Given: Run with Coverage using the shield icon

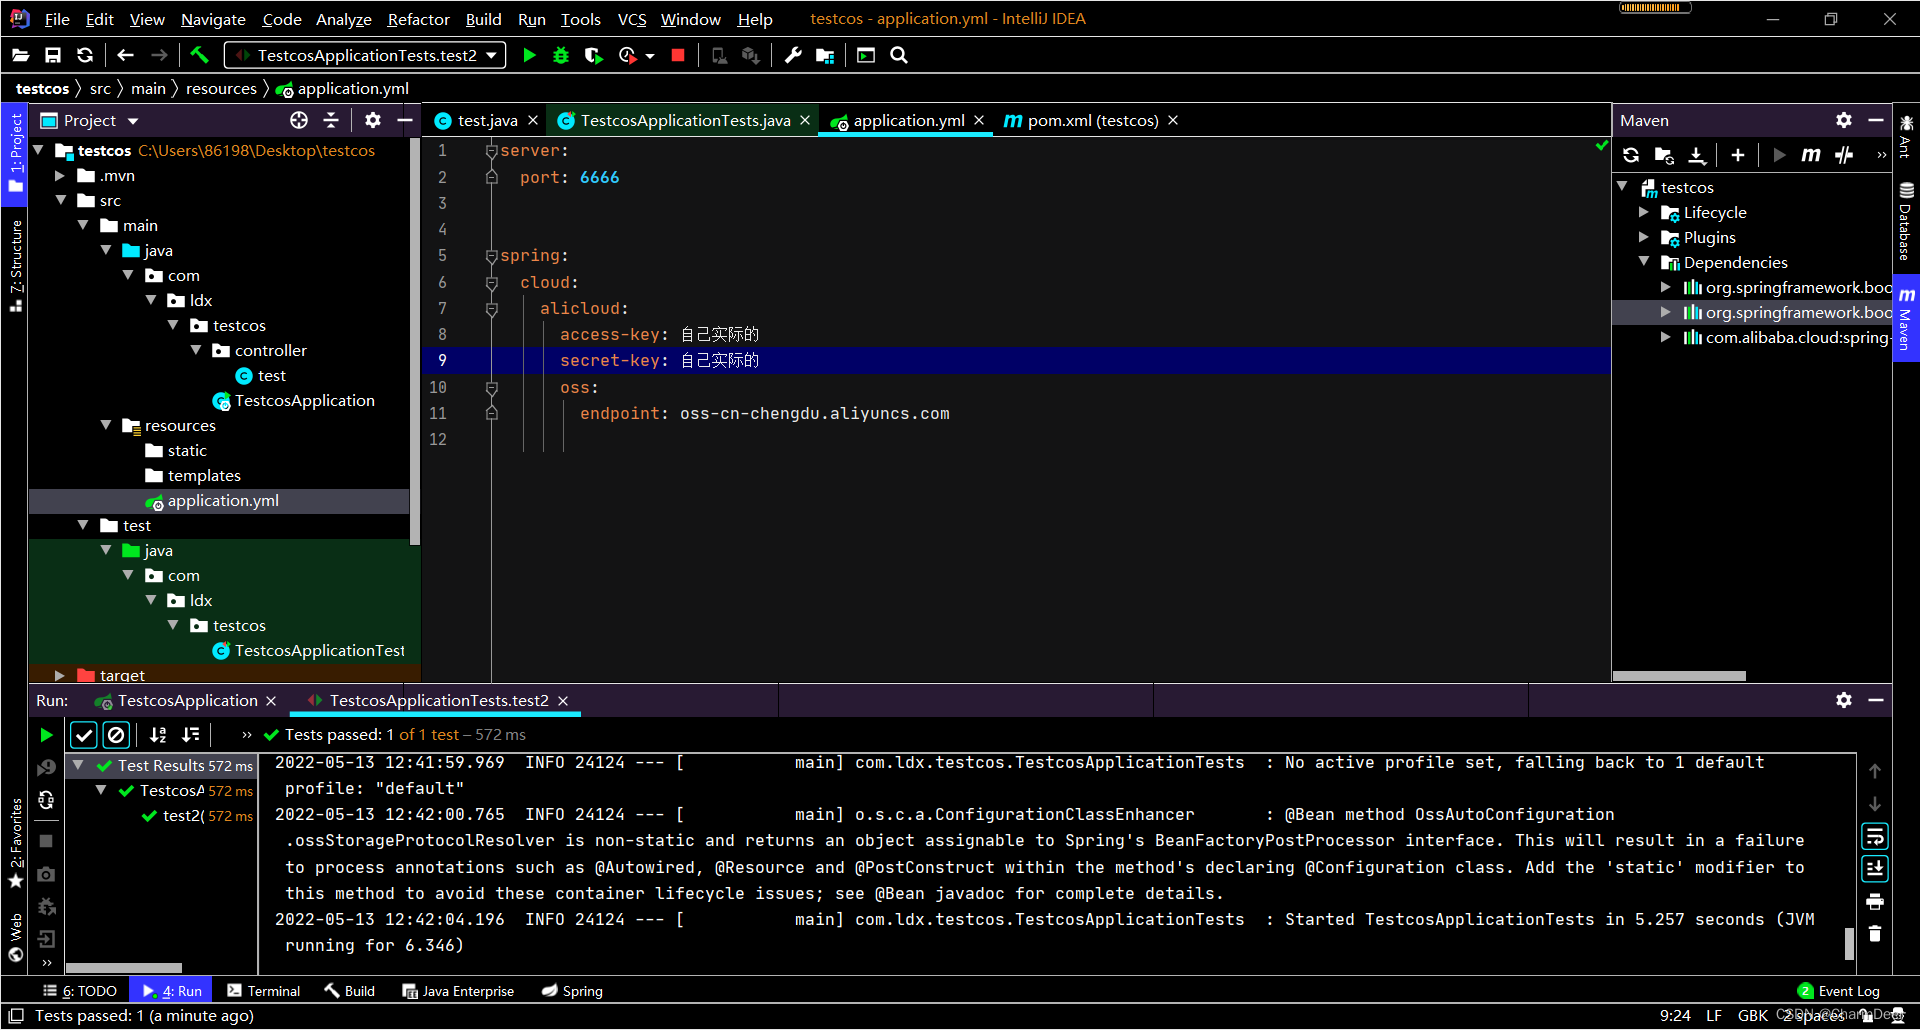Looking at the screenshot, I should coord(594,55).
